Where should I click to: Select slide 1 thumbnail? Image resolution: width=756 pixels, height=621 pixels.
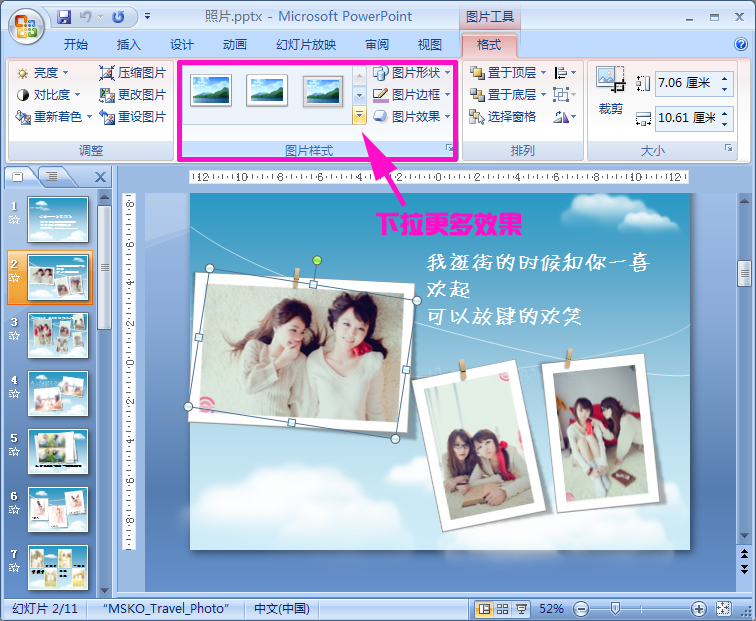pyautogui.click(x=58, y=219)
